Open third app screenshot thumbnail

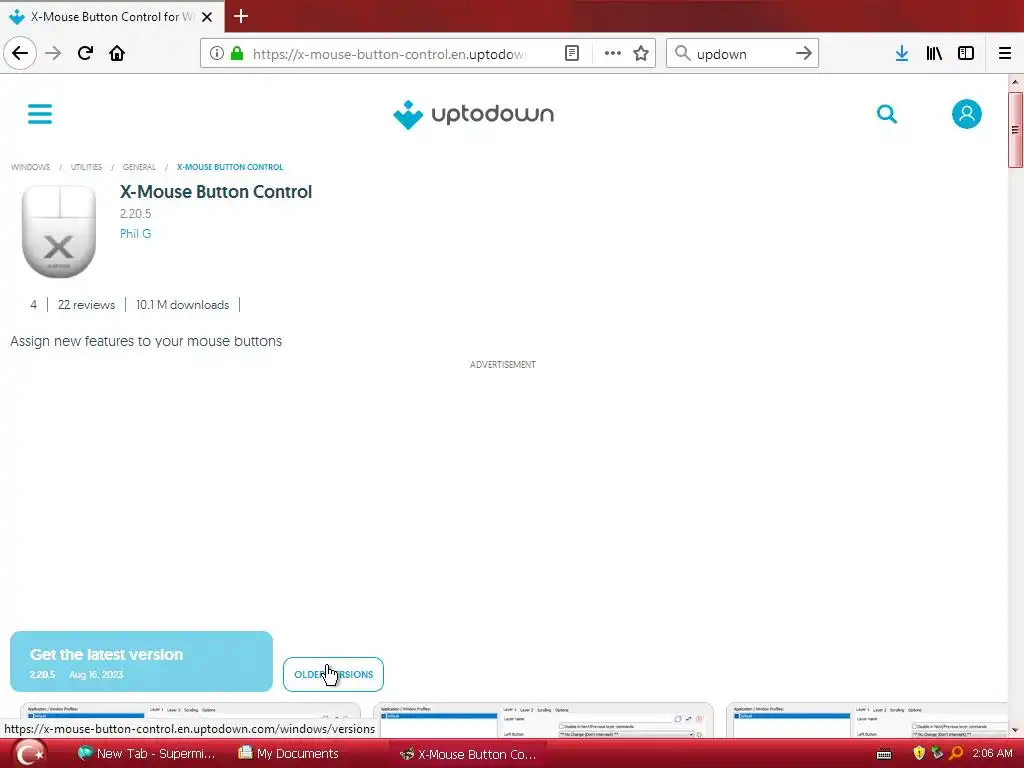pos(867,720)
